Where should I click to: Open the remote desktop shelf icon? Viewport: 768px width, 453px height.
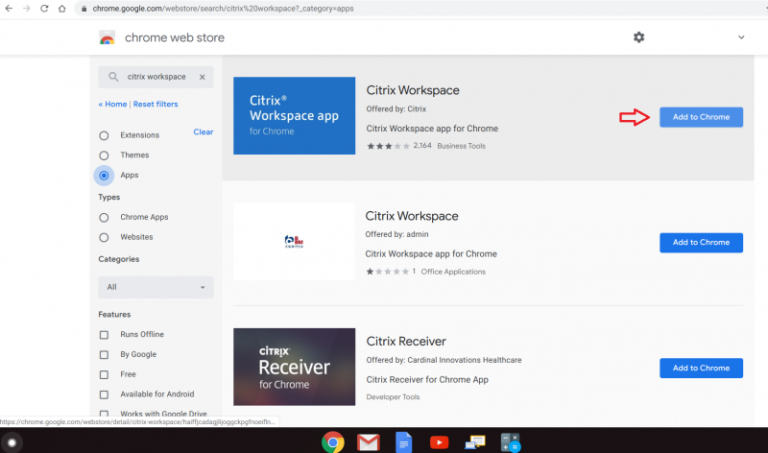click(x=475, y=443)
